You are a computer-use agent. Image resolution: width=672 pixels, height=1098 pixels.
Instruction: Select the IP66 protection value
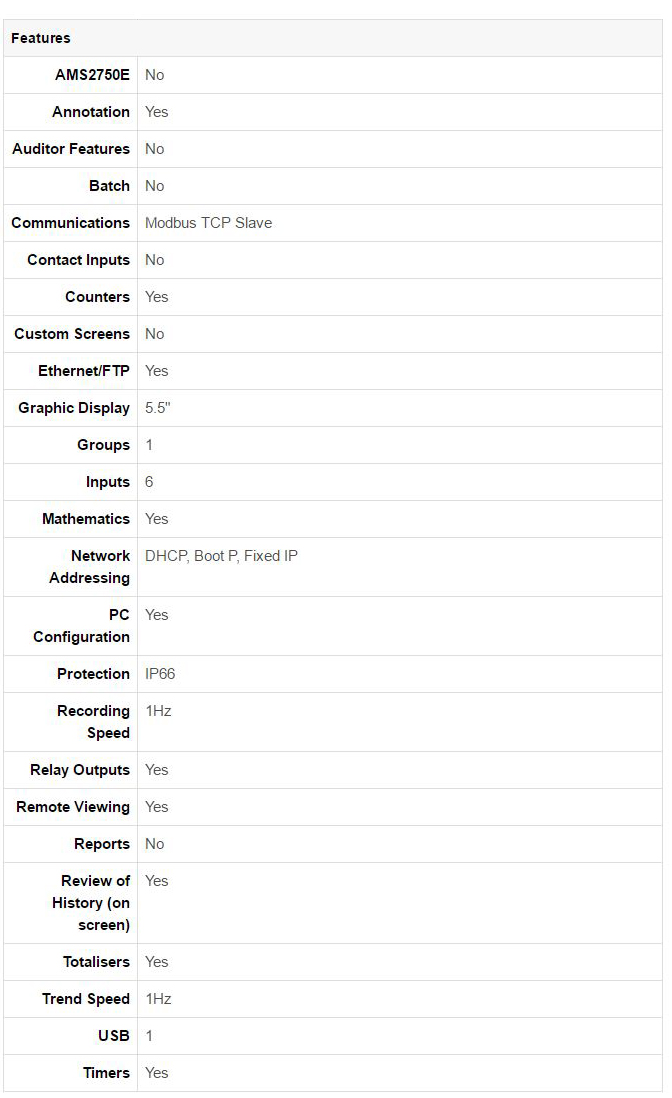(x=160, y=674)
